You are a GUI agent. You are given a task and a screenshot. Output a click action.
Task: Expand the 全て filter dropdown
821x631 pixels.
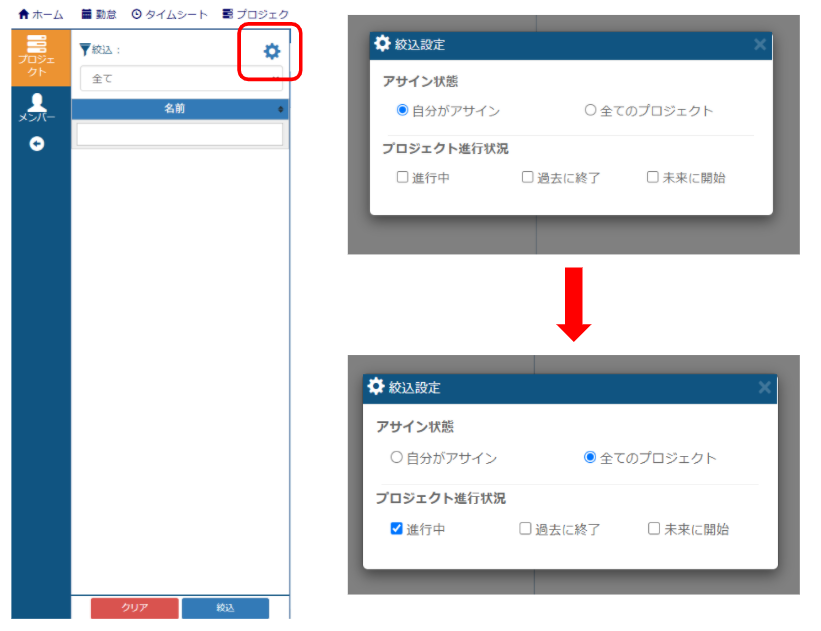[x=181, y=79]
